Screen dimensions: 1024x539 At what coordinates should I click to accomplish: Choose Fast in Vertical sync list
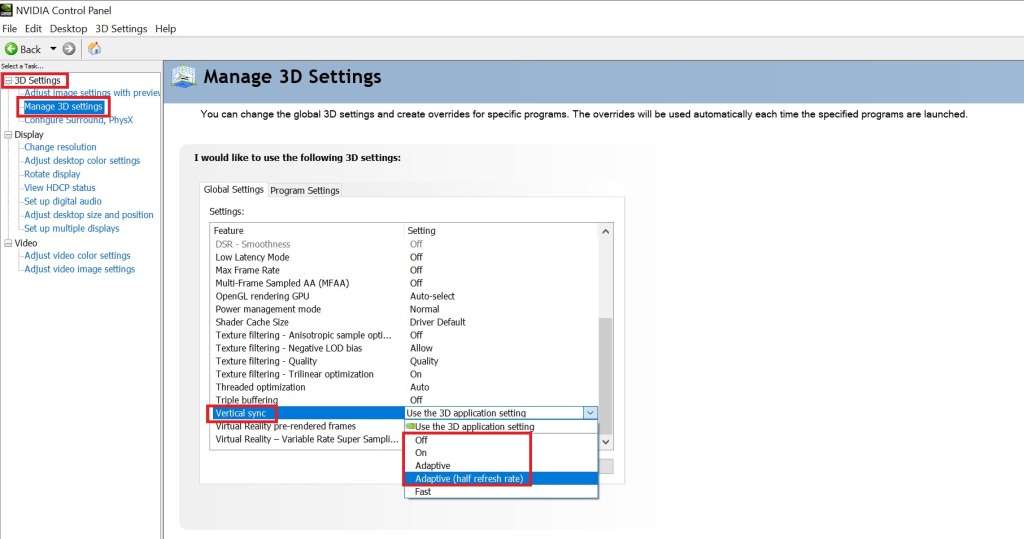501,492
